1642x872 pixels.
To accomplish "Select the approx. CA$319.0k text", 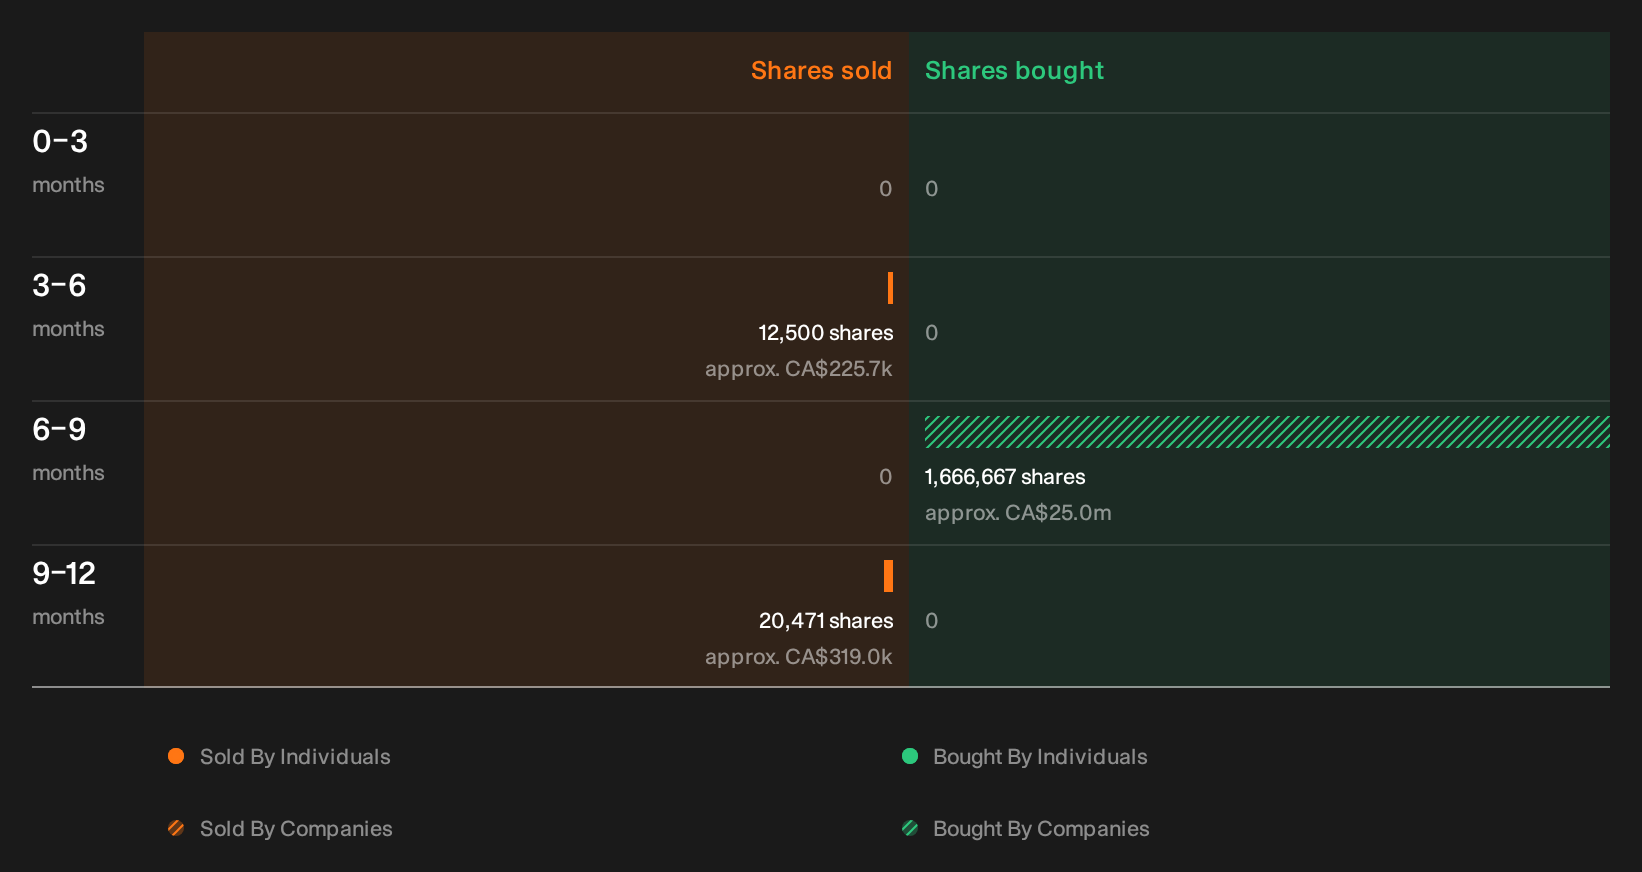I will pos(798,657).
